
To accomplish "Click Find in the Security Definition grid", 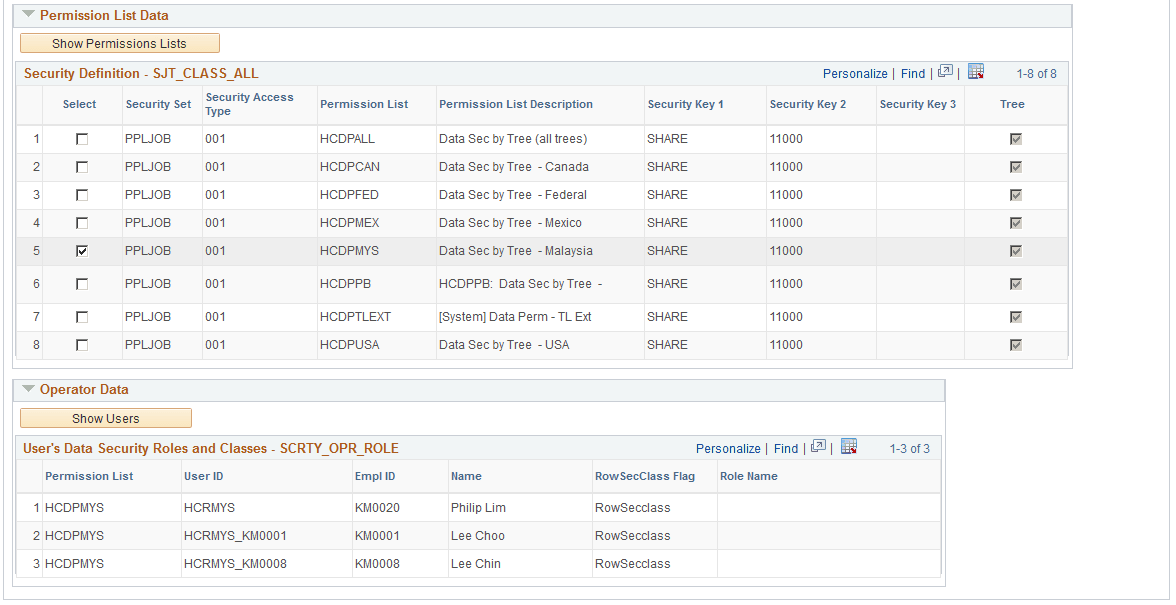I will pyautogui.click(x=912, y=72).
